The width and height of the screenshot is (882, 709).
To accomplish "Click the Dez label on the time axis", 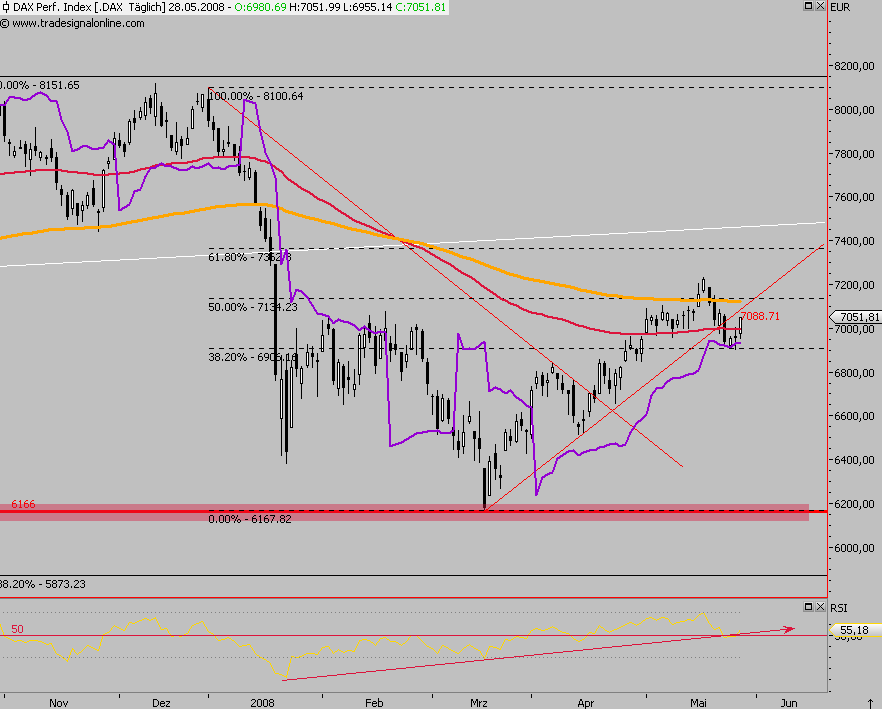I will (161, 703).
